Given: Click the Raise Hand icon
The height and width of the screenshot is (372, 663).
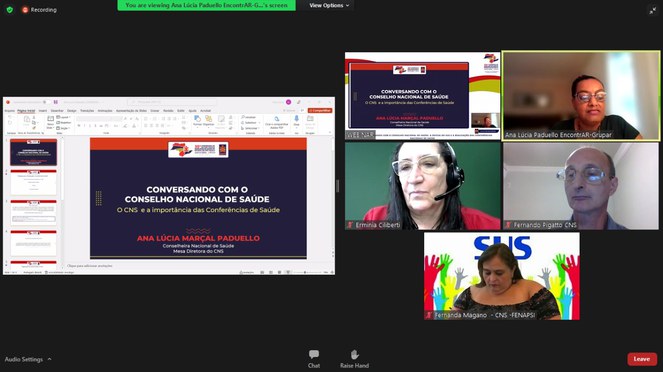Looking at the screenshot, I should 354,354.
